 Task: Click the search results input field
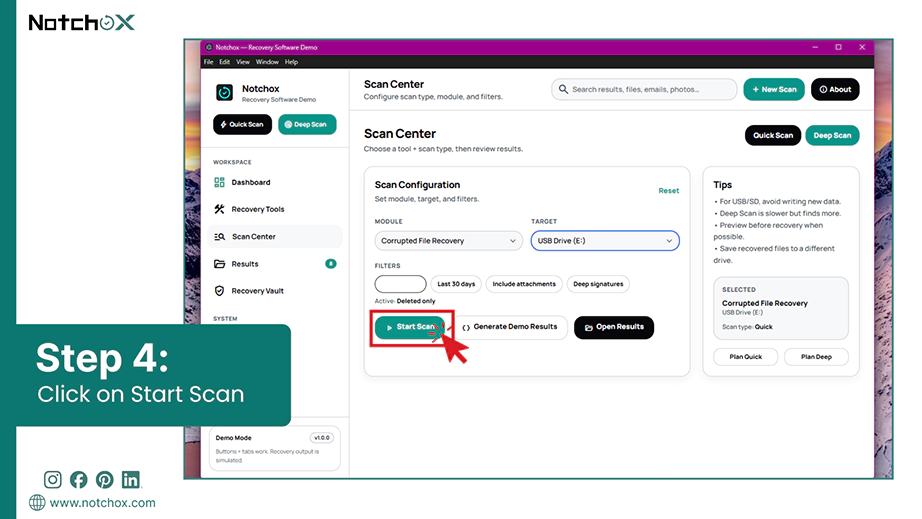pos(644,89)
